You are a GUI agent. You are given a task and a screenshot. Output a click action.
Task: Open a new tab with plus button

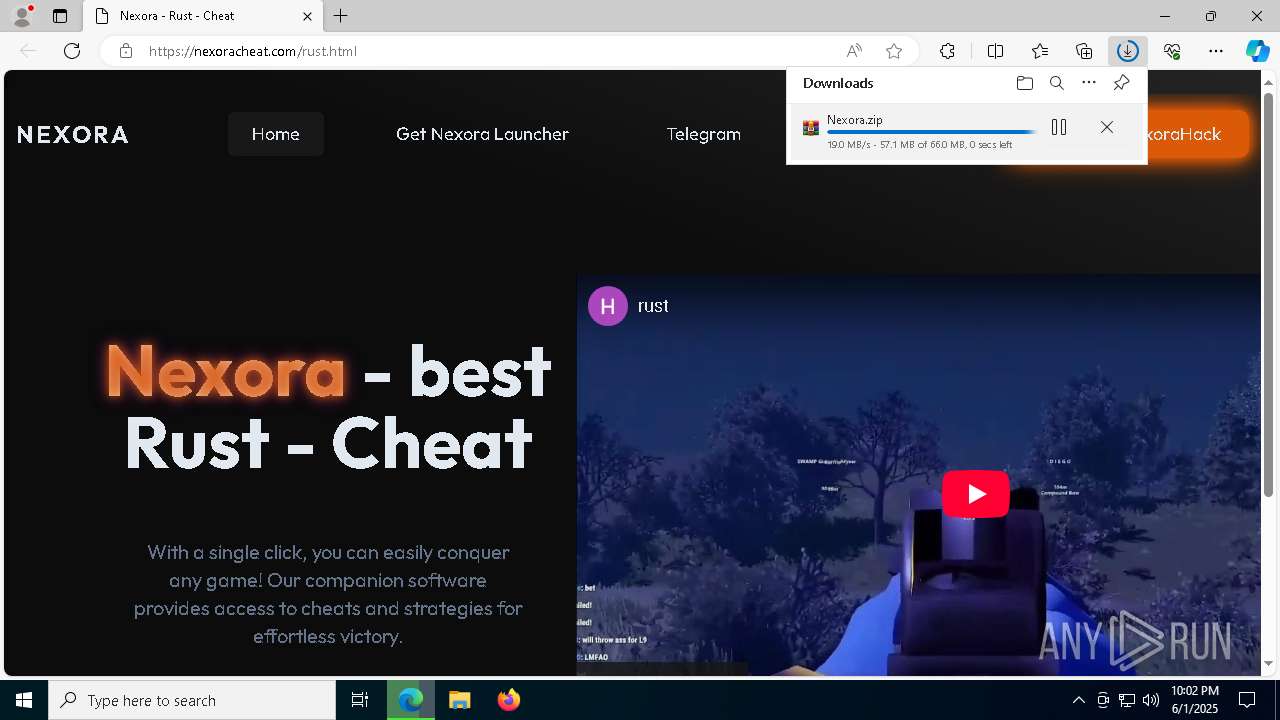(x=341, y=16)
